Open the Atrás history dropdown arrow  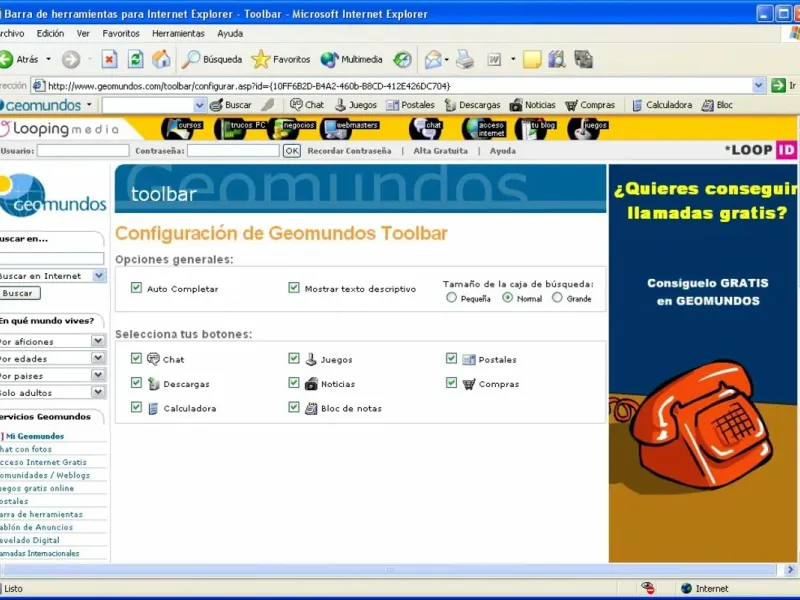point(48,60)
